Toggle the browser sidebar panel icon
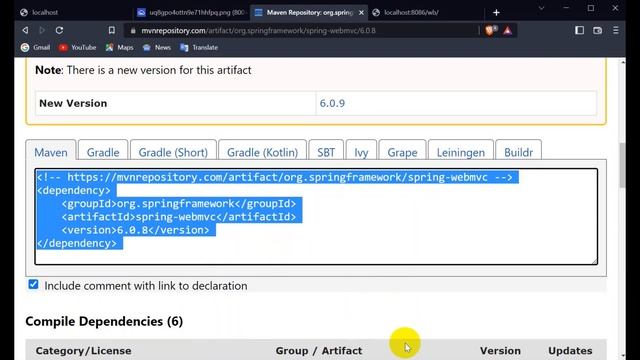Screen dimensions: 640x360 click(x=579, y=30)
